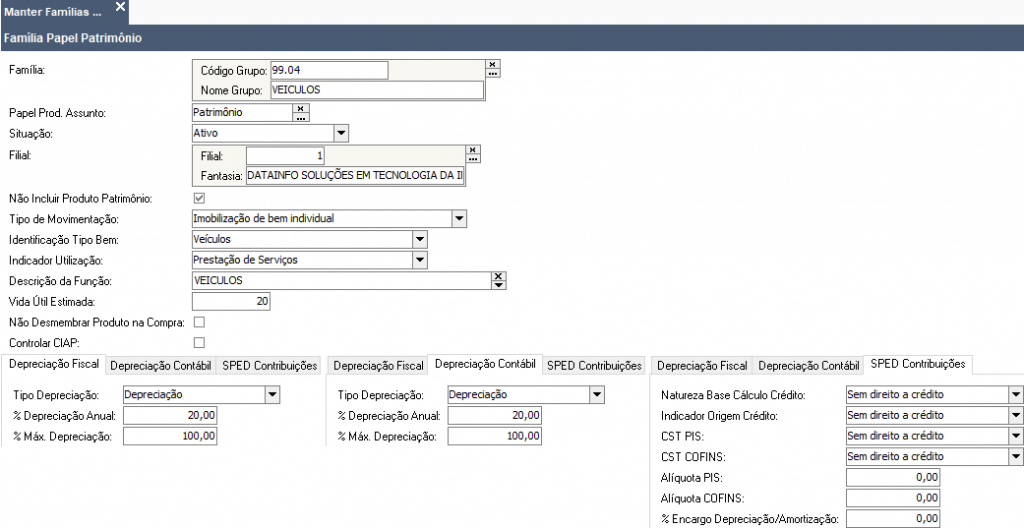
Task: Open the Filial lookup (... button)
Action: coord(473,158)
